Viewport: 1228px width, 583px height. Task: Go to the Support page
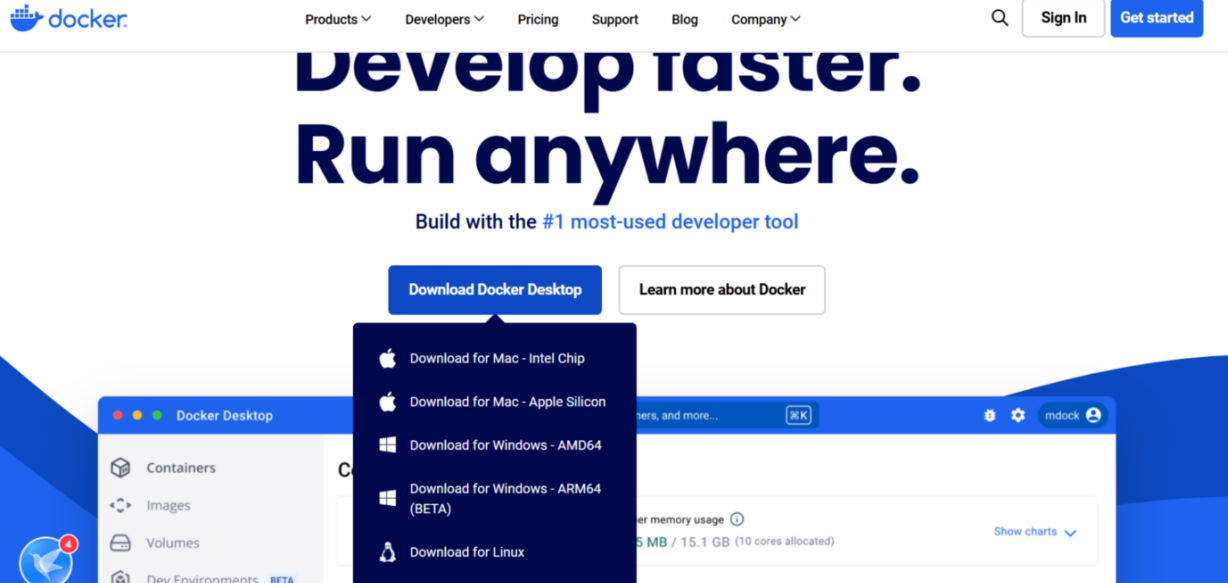point(615,19)
